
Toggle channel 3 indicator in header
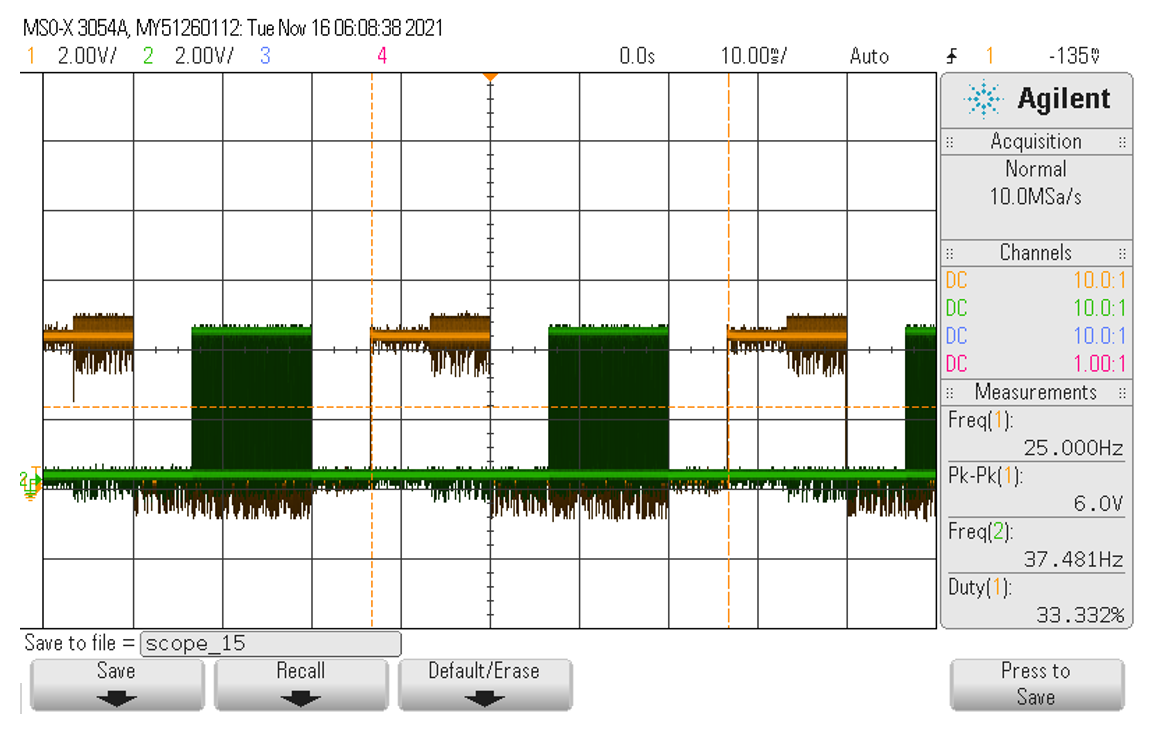(265, 56)
